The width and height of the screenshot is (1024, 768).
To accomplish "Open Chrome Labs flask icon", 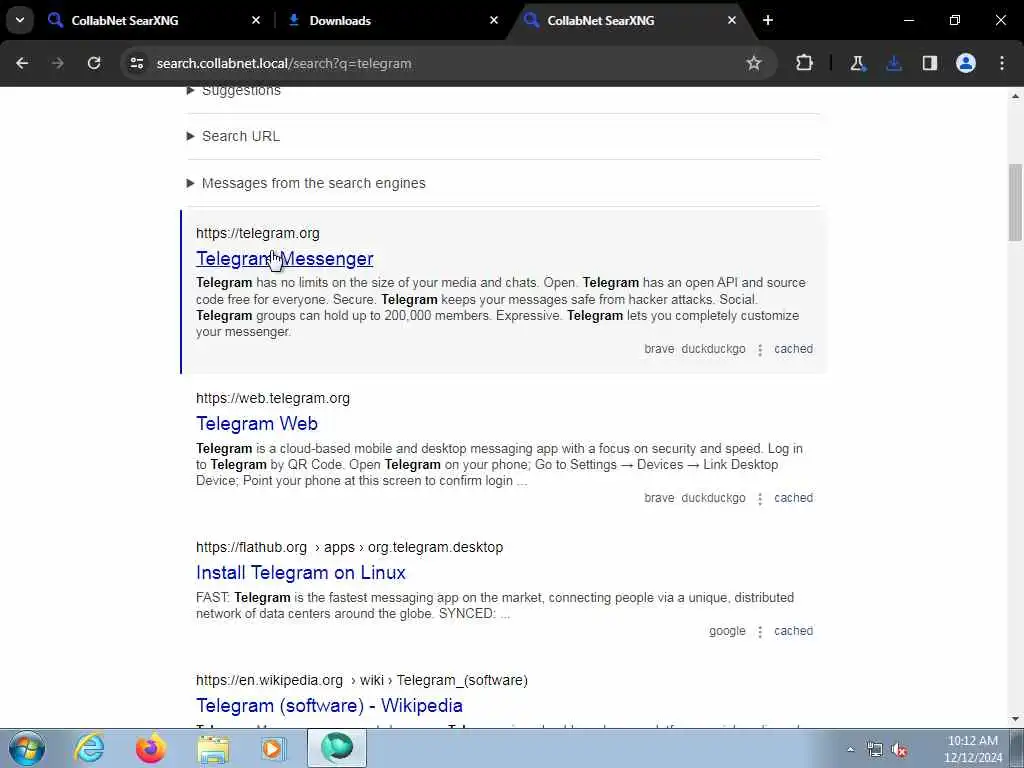I will coord(857,63).
